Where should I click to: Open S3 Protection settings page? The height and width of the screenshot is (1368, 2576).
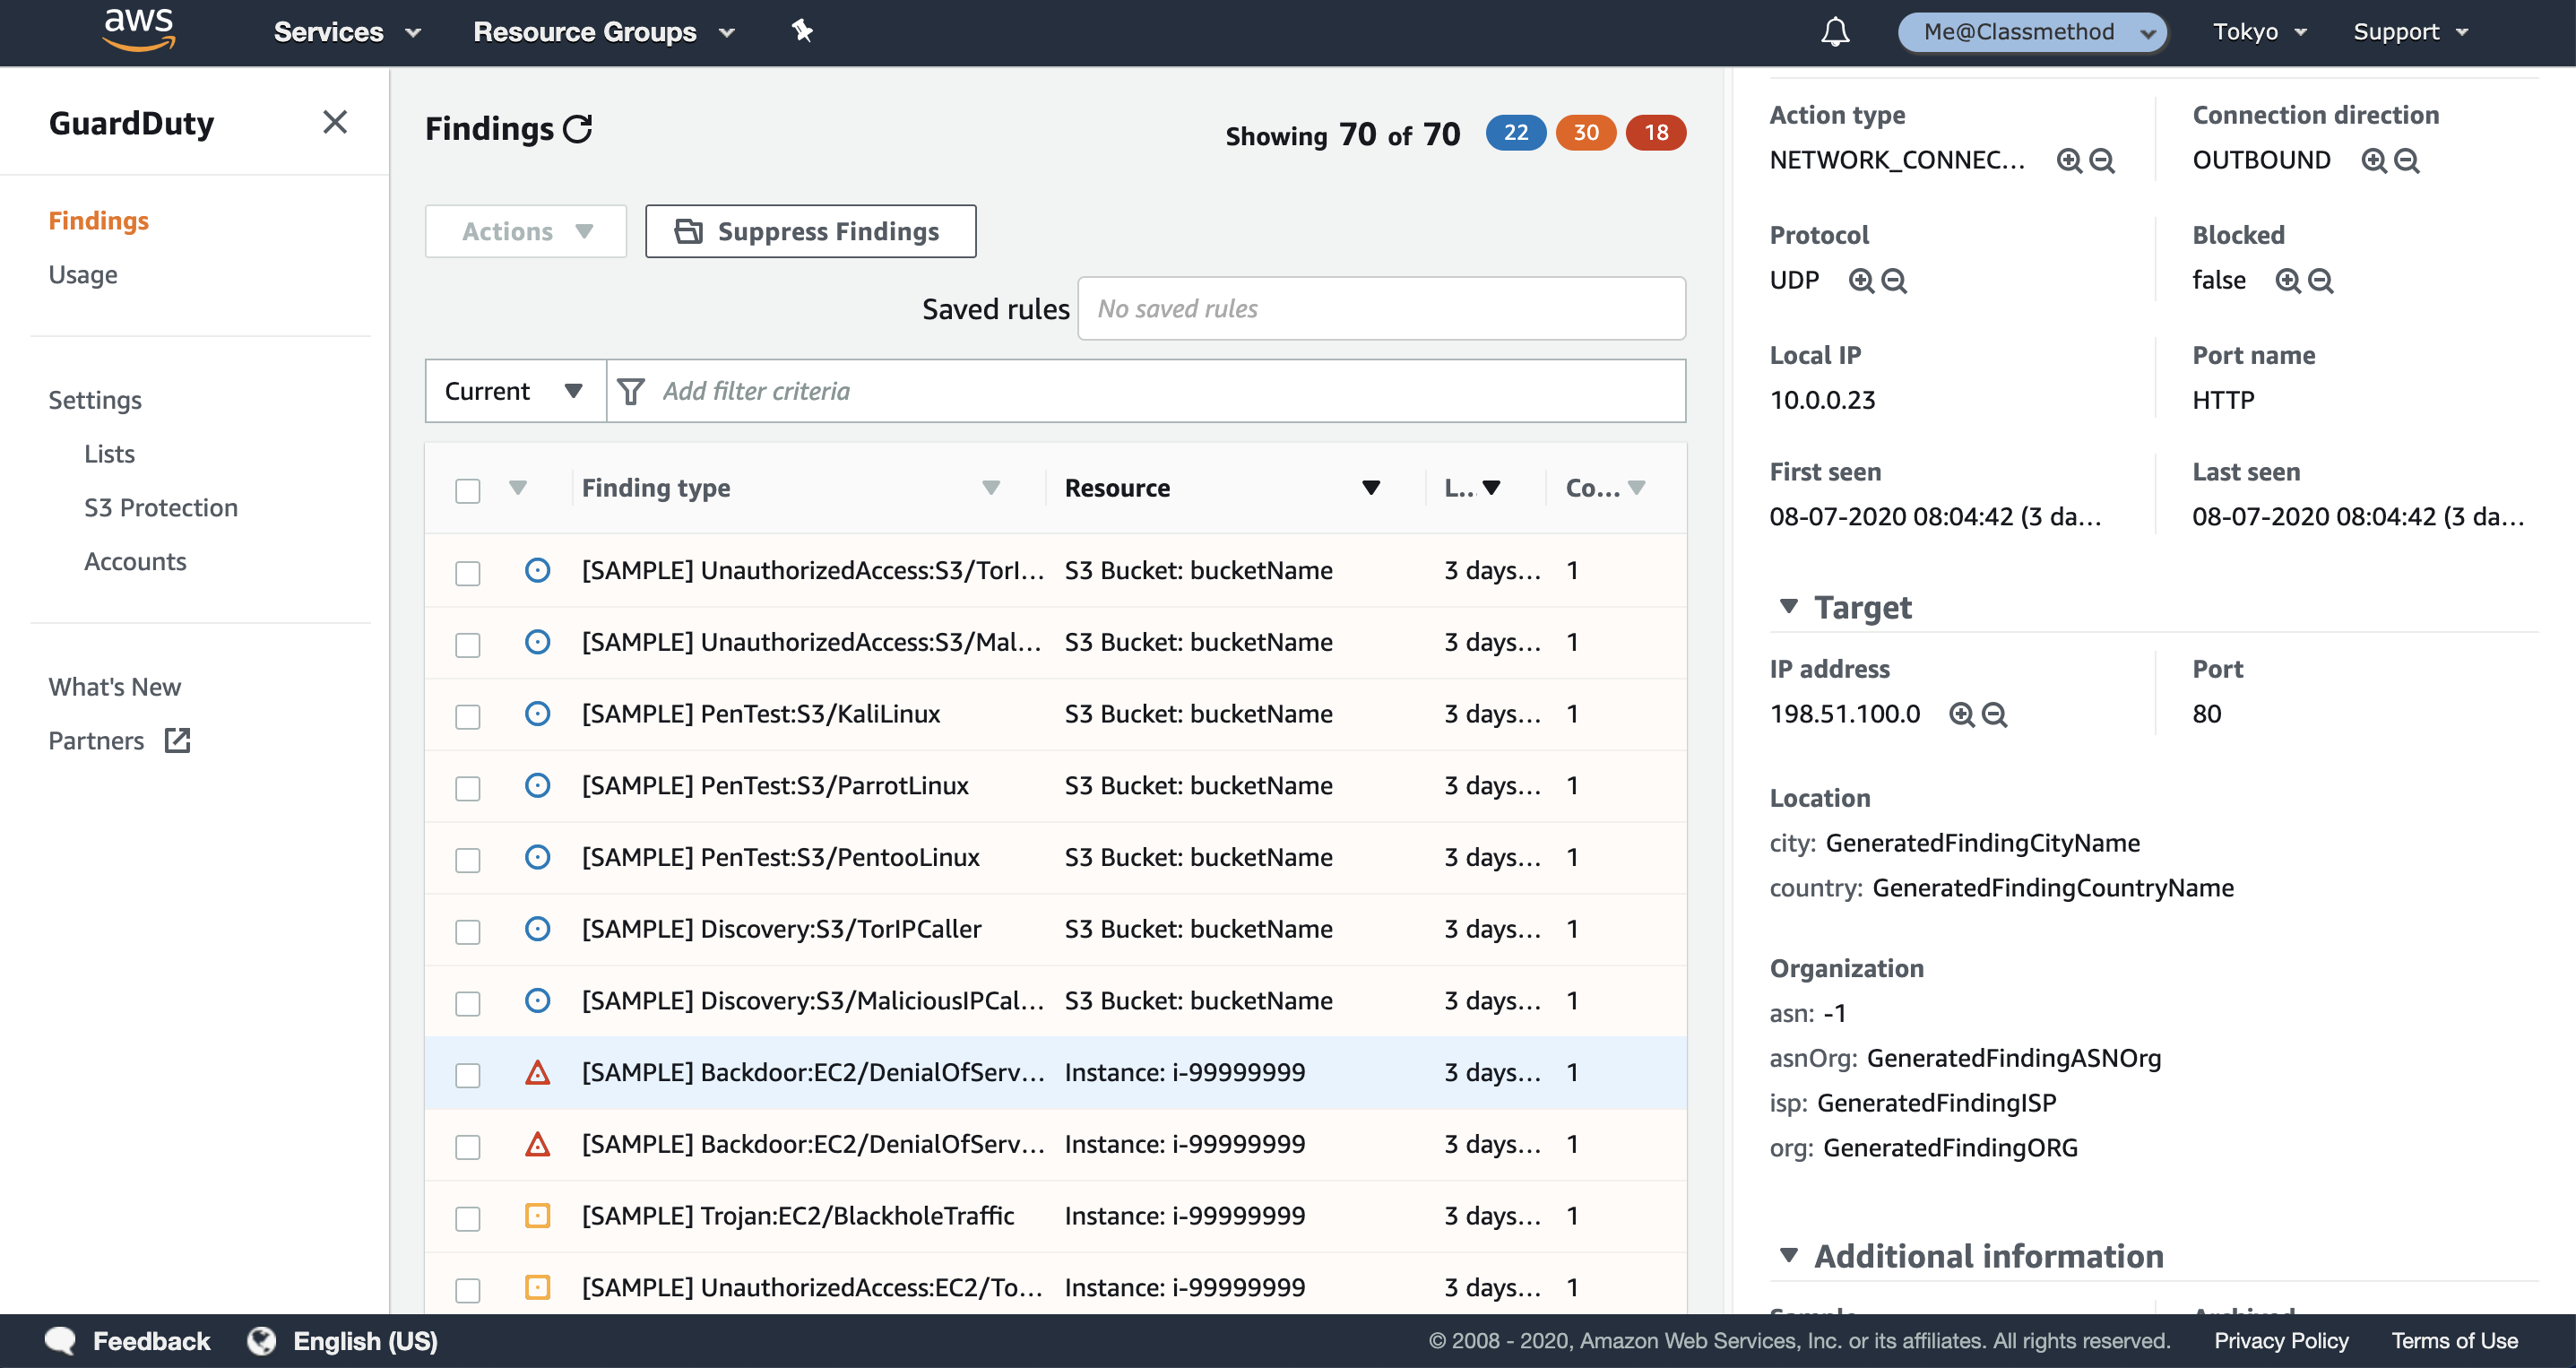(x=160, y=508)
